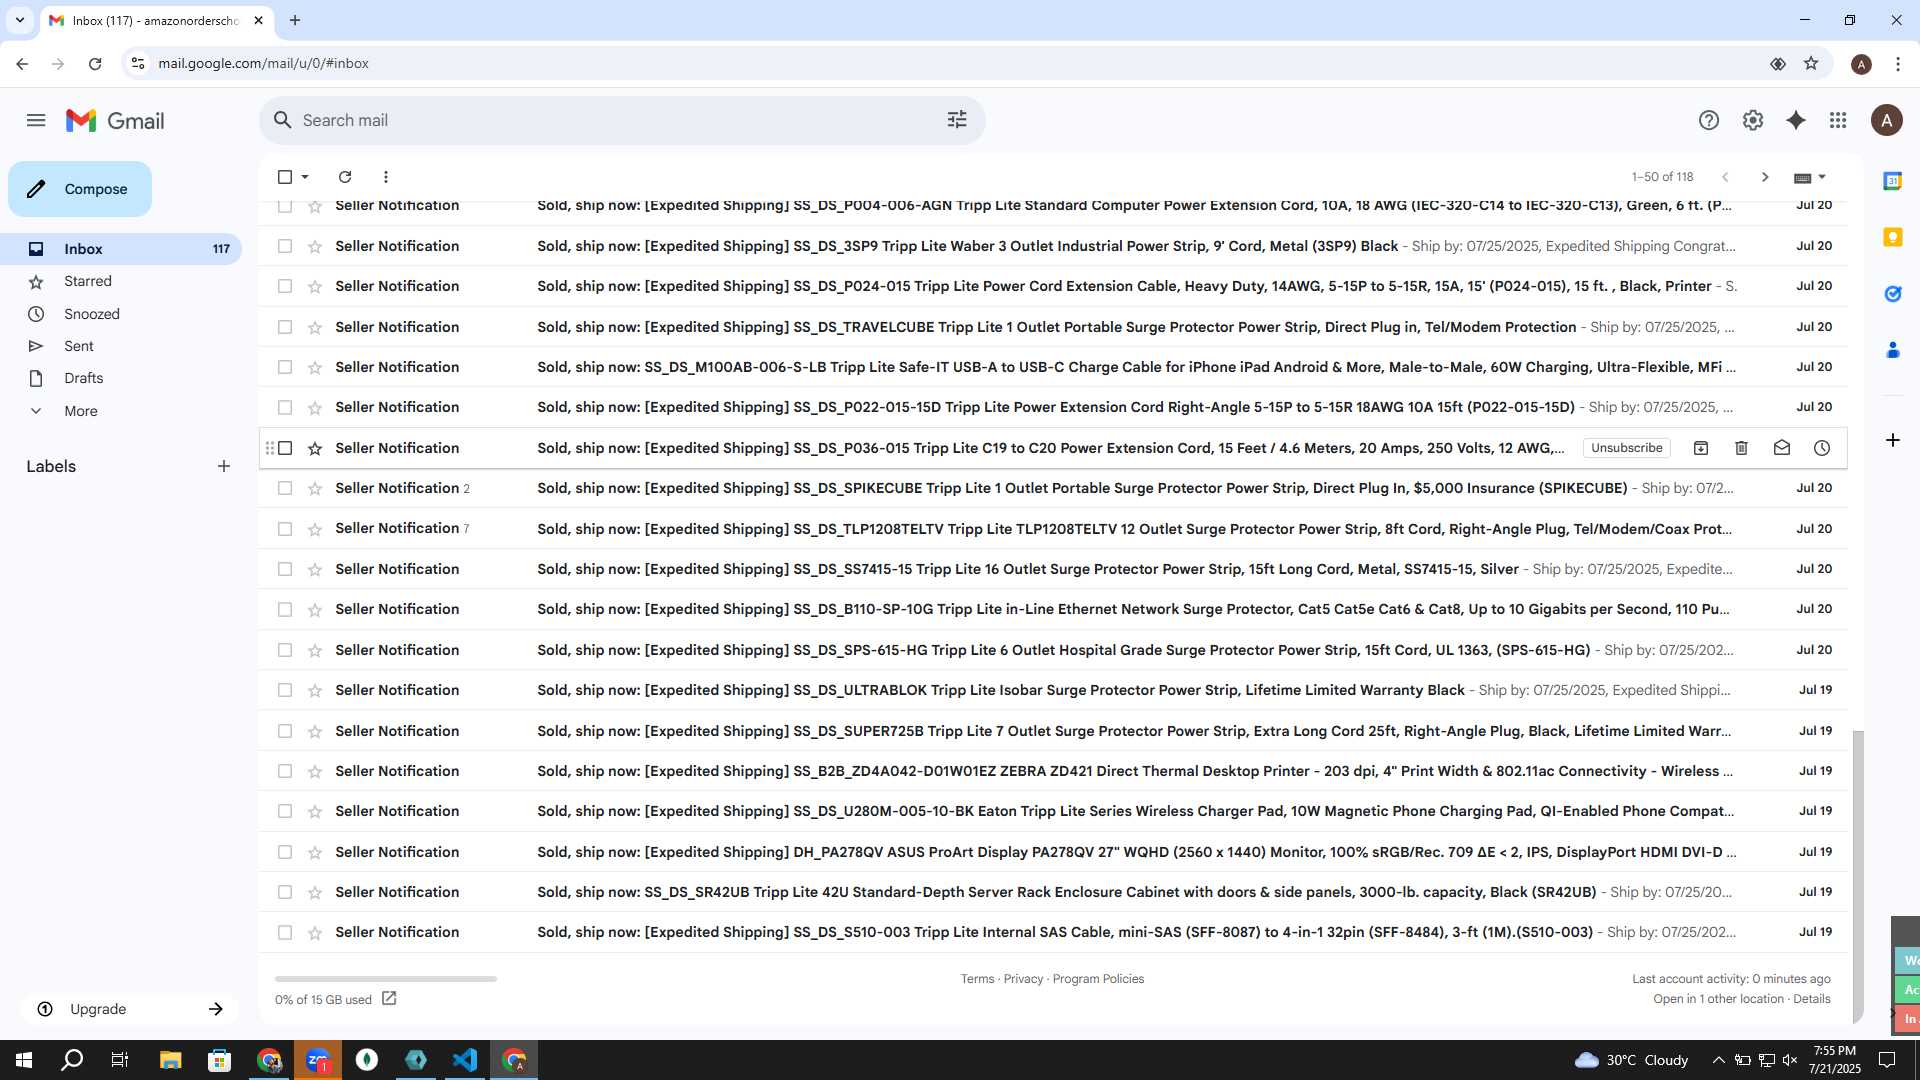
Task: Open Google Keep side panel
Action: point(1892,237)
